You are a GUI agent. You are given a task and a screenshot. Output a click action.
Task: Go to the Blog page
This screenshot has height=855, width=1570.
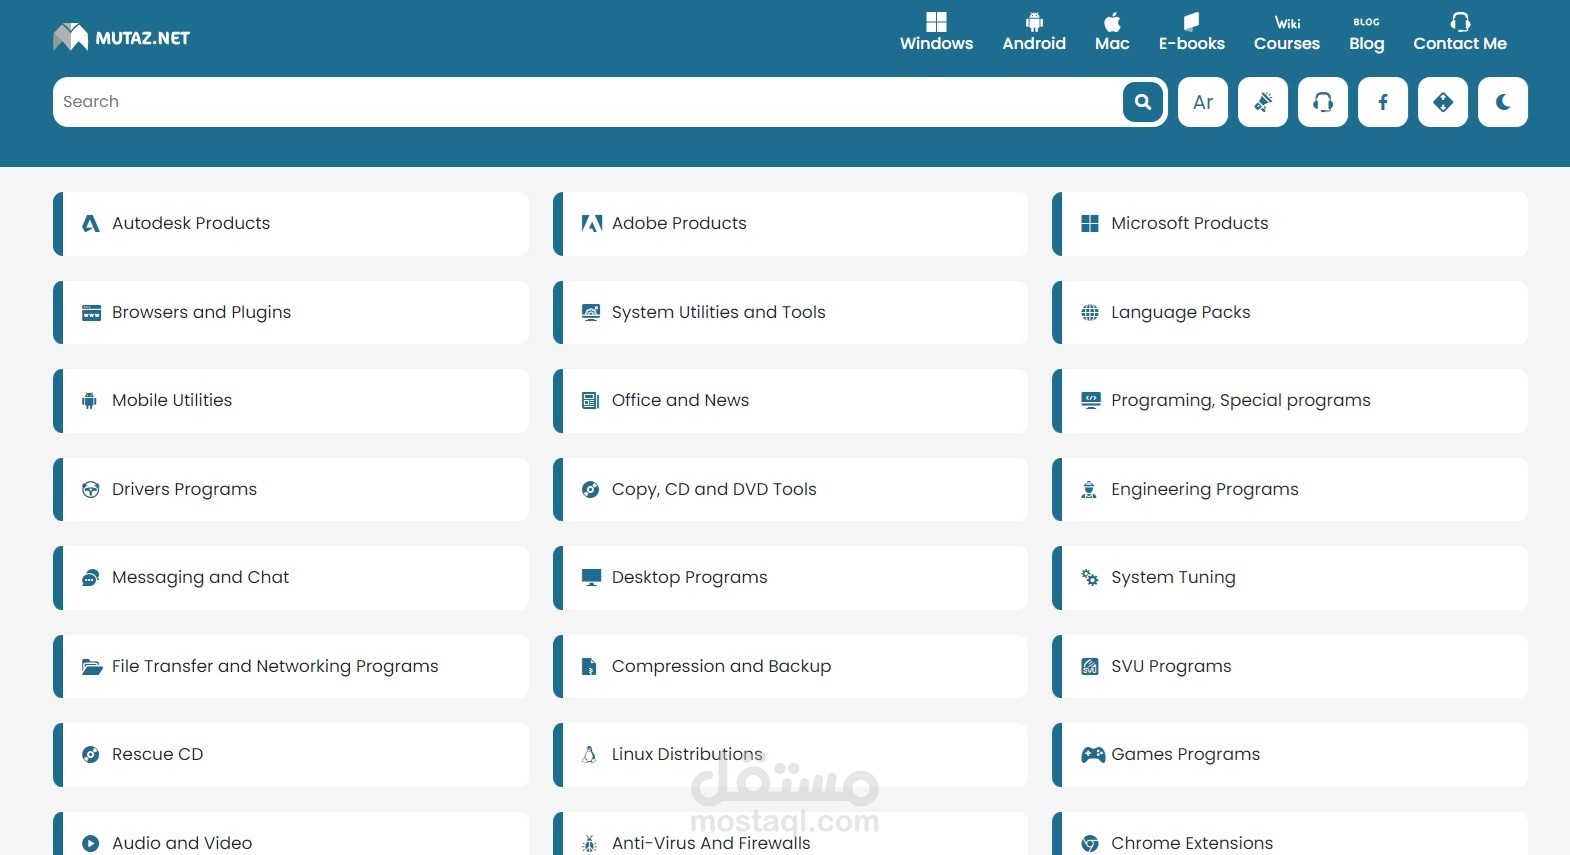click(x=1366, y=32)
